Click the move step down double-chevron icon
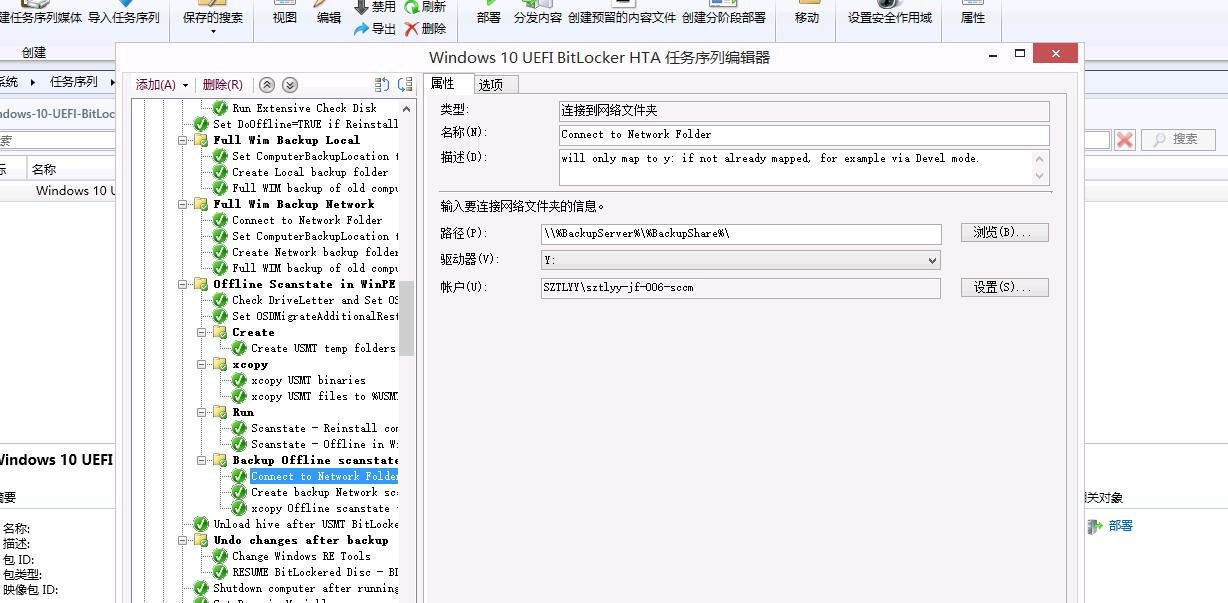The image size is (1228, 603). [x=290, y=85]
